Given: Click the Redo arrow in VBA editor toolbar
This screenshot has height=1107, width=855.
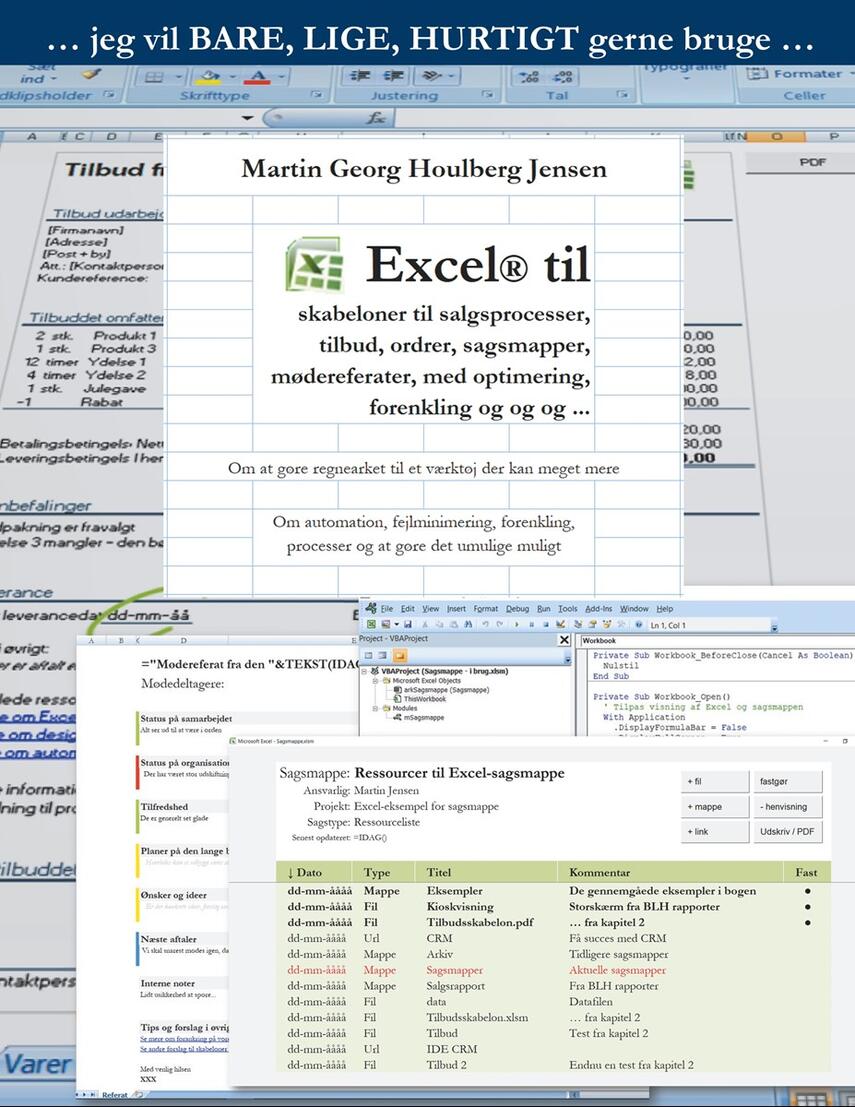Looking at the screenshot, I should tap(499, 624).
